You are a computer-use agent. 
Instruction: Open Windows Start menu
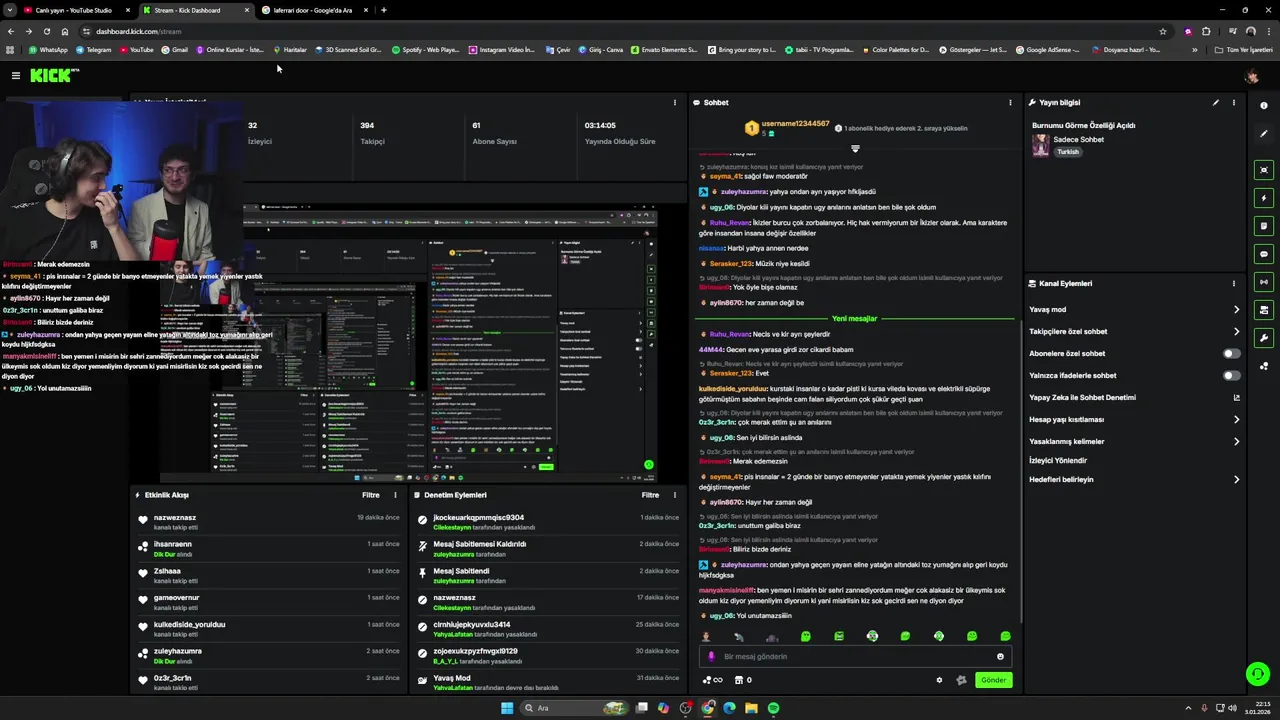pos(507,708)
